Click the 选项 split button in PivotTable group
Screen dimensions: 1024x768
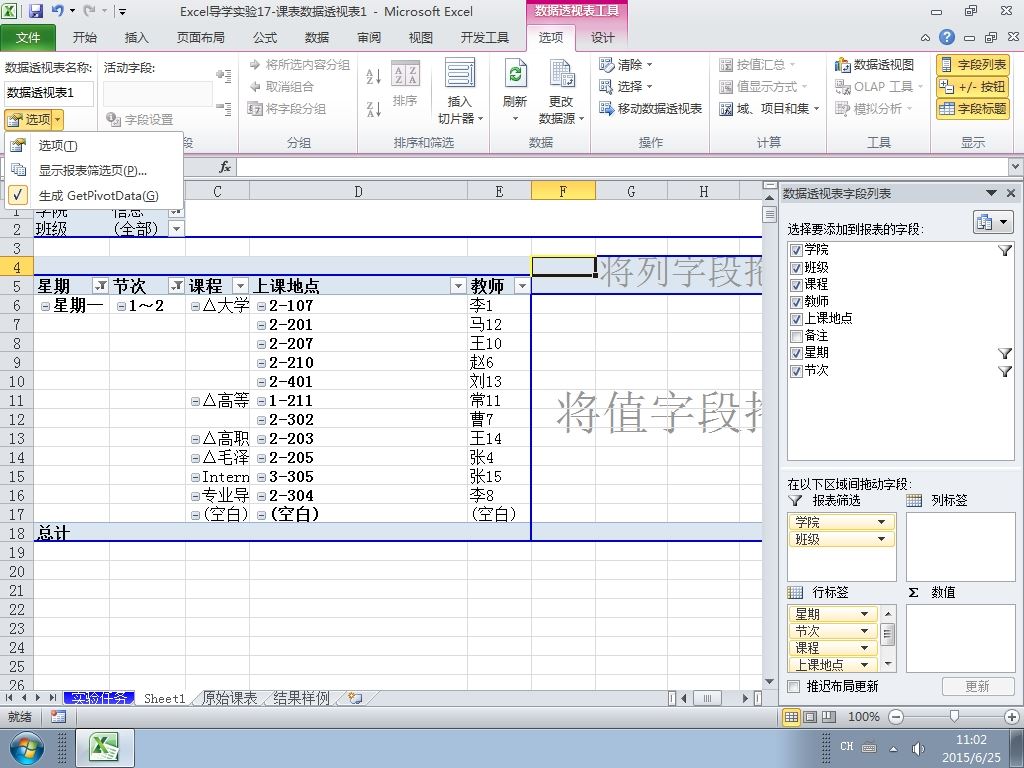click(33, 120)
